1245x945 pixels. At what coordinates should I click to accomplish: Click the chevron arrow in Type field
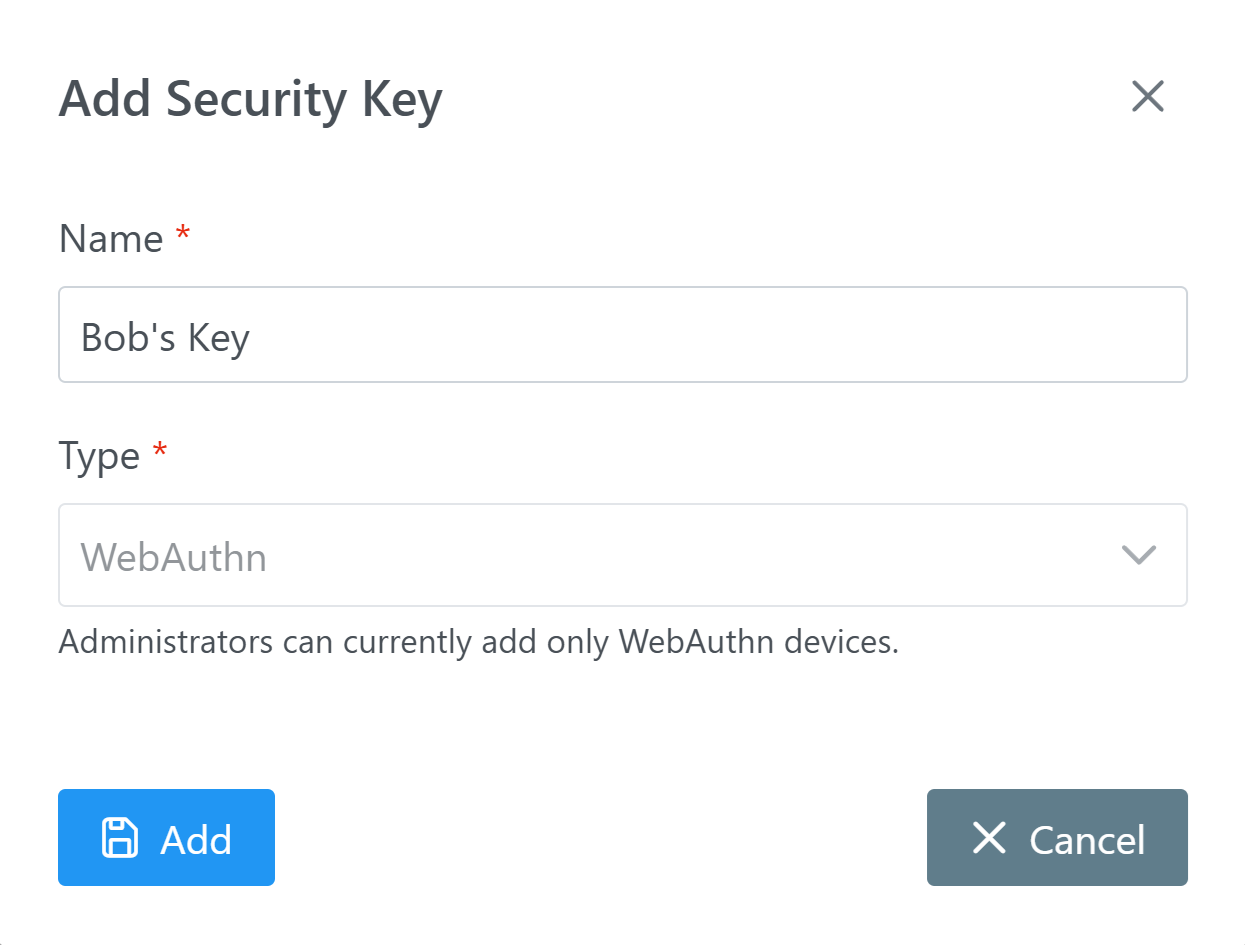point(1139,555)
